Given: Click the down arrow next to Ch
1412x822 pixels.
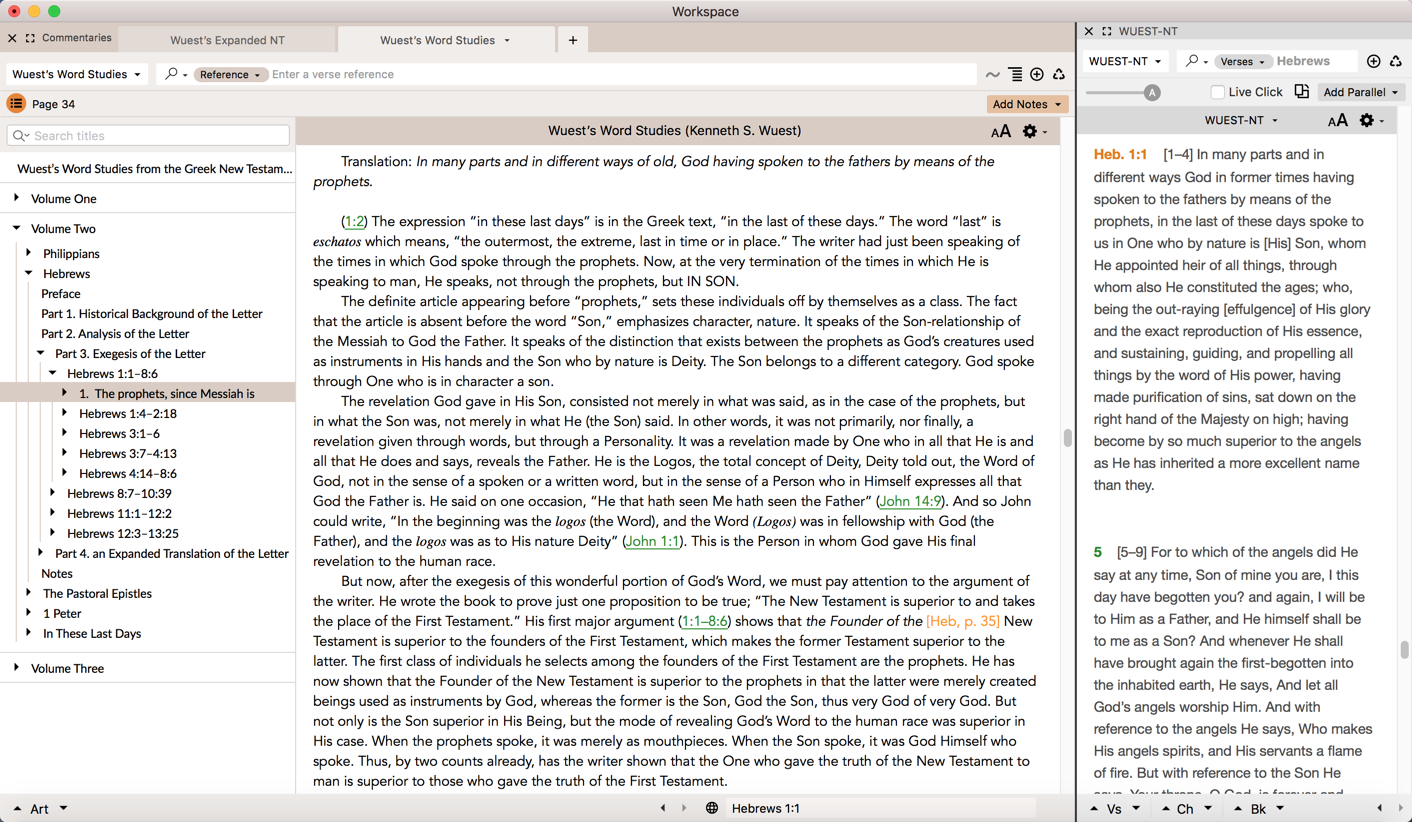Looking at the screenshot, I should [1208, 808].
